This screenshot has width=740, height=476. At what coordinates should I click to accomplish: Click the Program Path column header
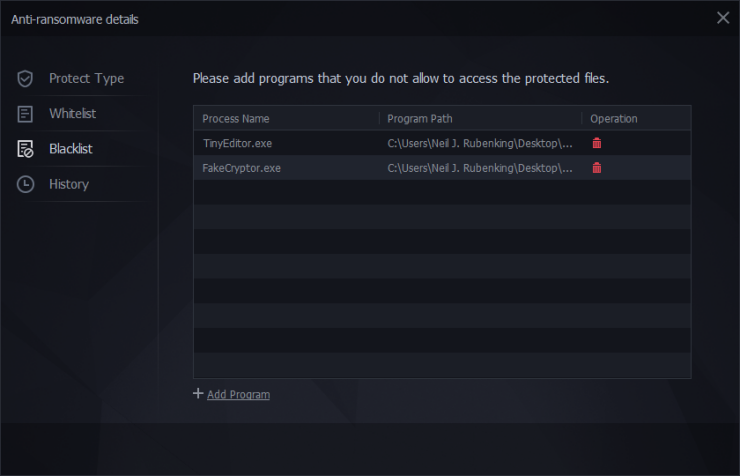[x=420, y=119]
